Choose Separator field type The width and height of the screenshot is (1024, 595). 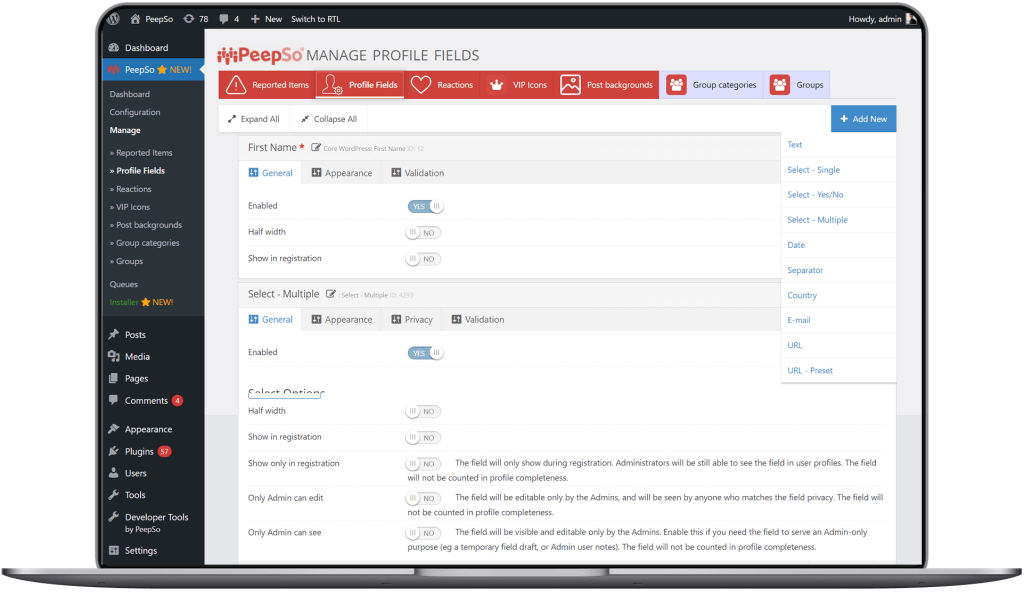click(839, 270)
